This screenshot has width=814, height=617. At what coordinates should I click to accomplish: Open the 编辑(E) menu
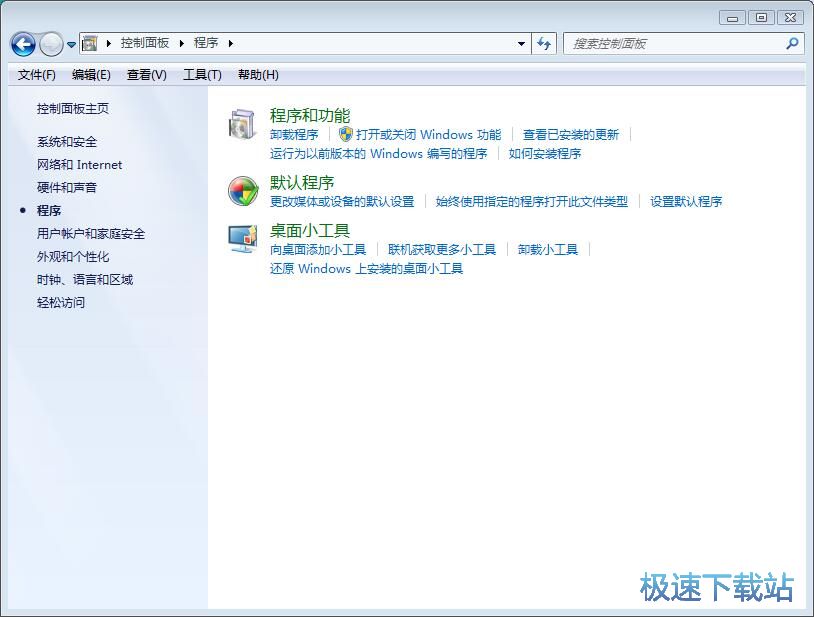[x=91, y=75]
